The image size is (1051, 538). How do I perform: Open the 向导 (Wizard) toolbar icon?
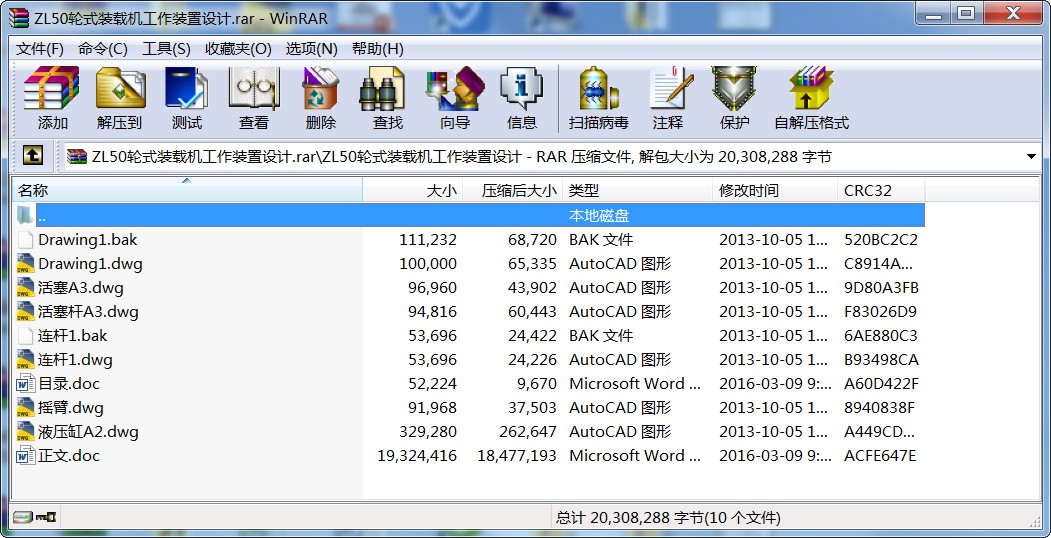pos(455,88)
